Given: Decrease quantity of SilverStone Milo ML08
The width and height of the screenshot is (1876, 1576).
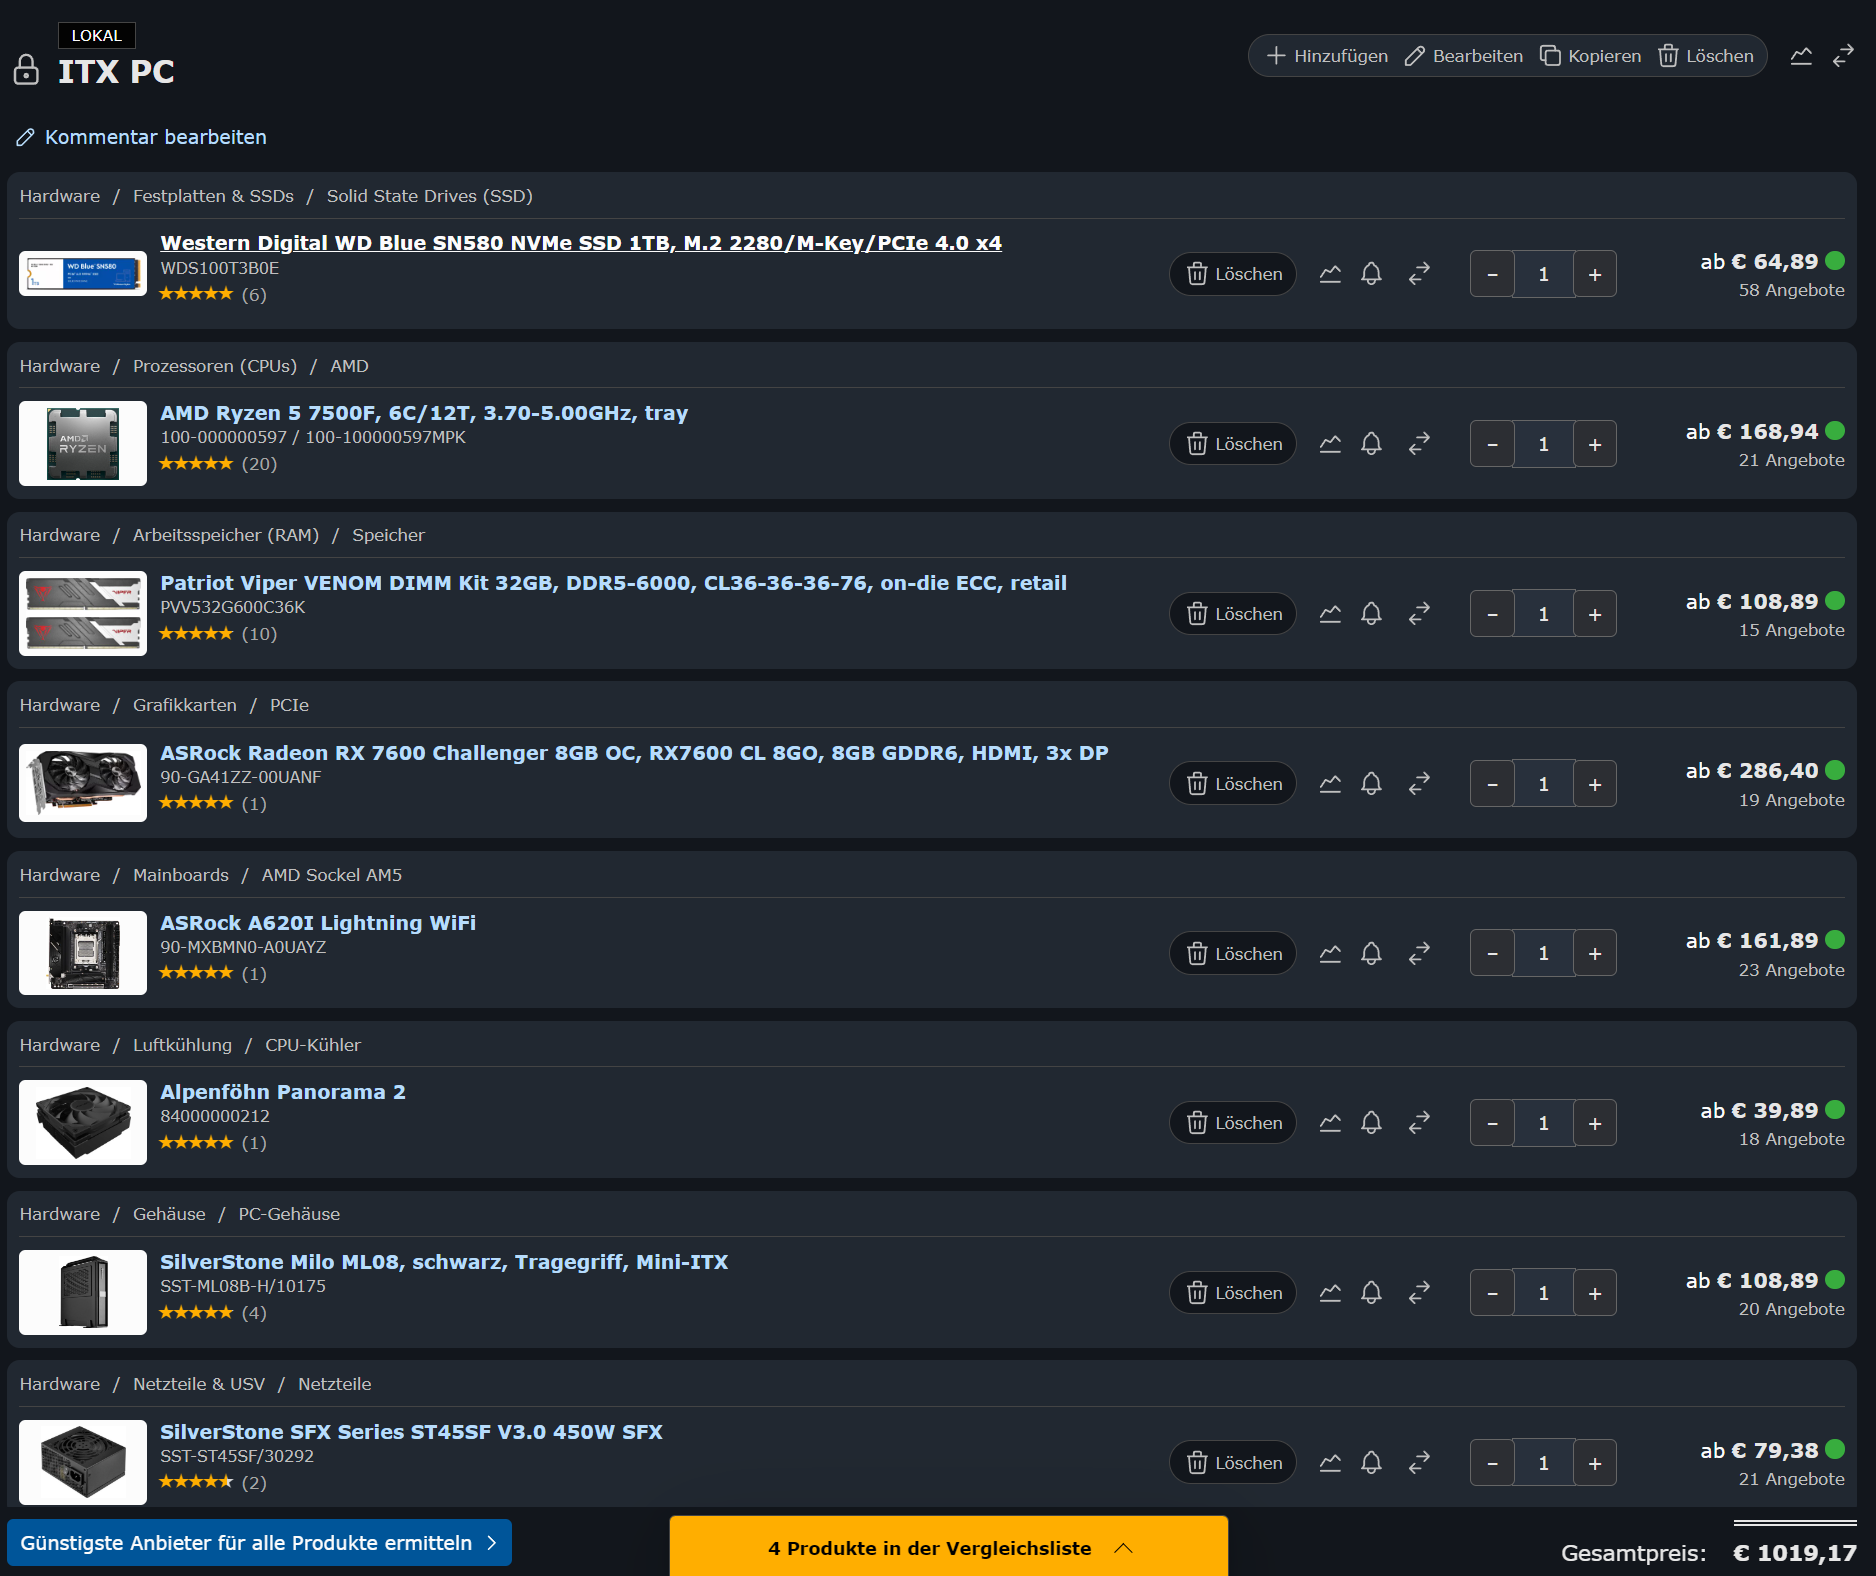Looking at the screenshot, I should (1492, 1293).
